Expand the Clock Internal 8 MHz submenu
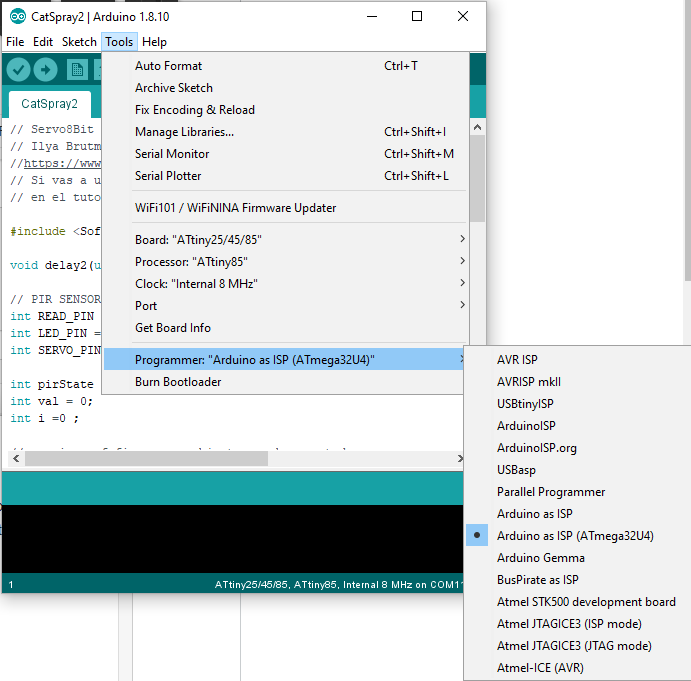 (x=285, y=284)
